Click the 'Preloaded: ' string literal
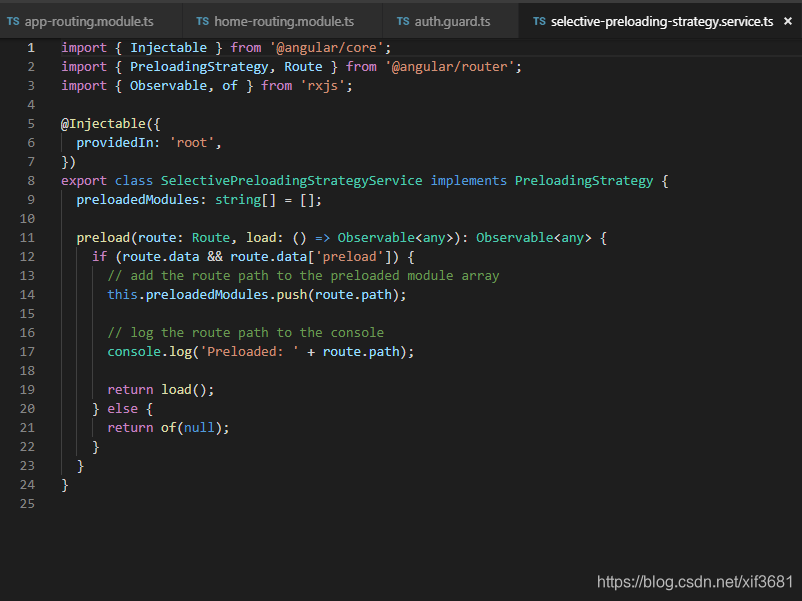 point(249,351)
